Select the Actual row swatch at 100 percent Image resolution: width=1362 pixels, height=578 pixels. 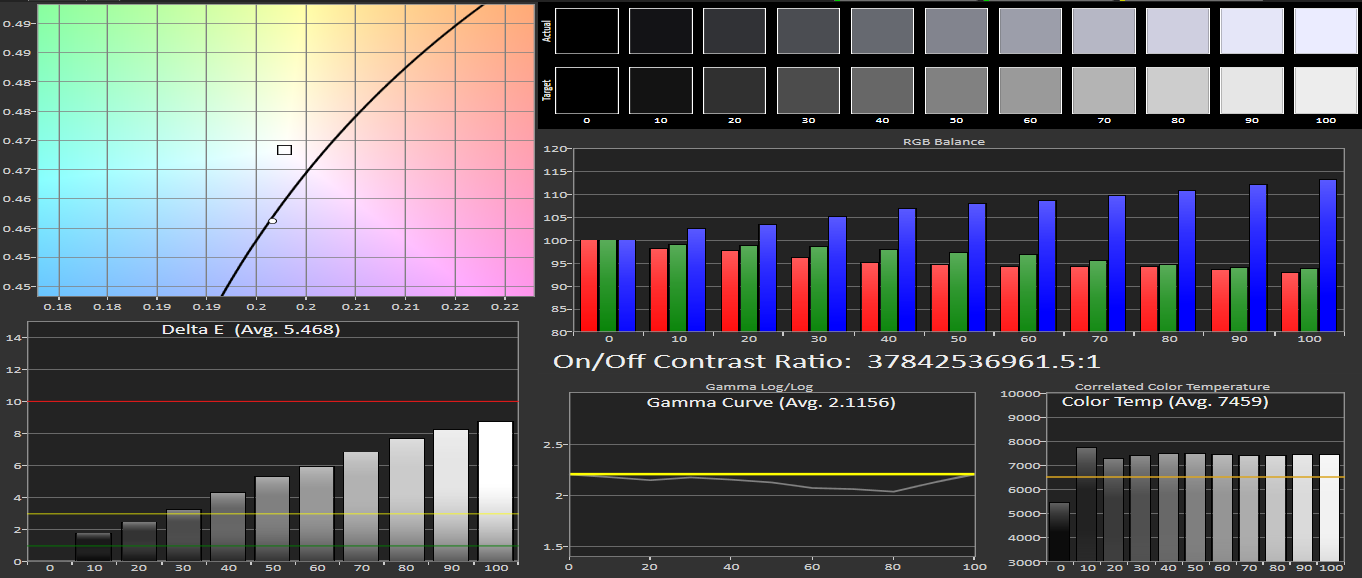pyautogui.click(x=1327, y=31)
